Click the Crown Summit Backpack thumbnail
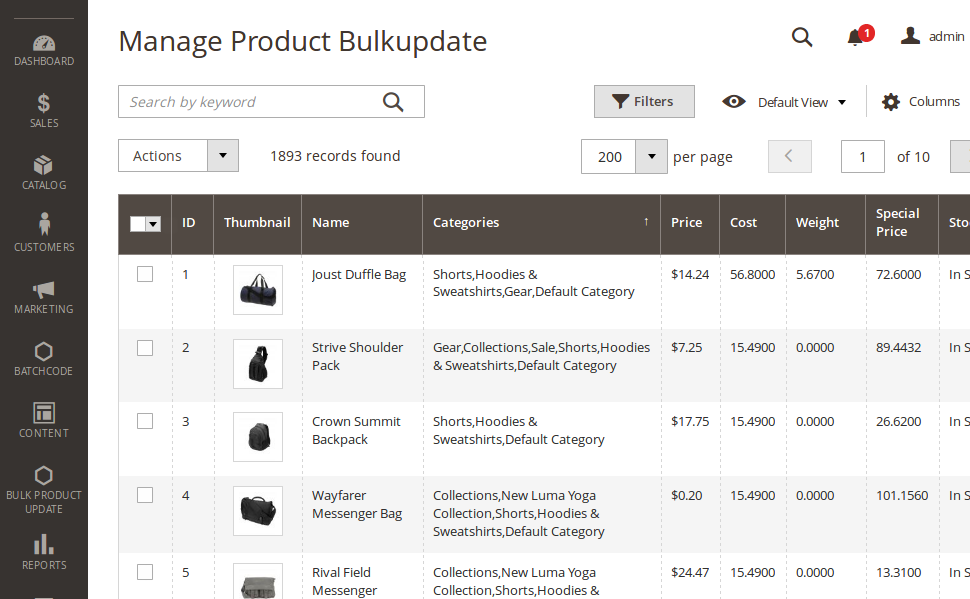970x599 pixels. click(257, 437)
